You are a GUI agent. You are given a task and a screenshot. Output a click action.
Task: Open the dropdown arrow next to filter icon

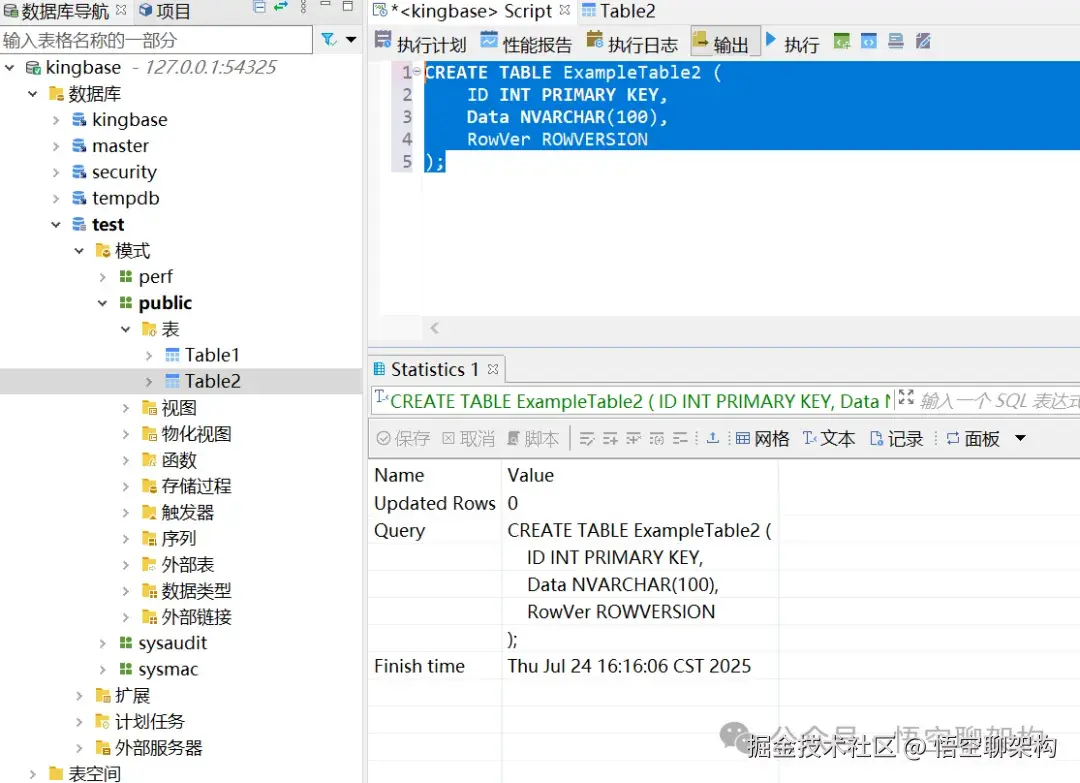coord(351,40)
